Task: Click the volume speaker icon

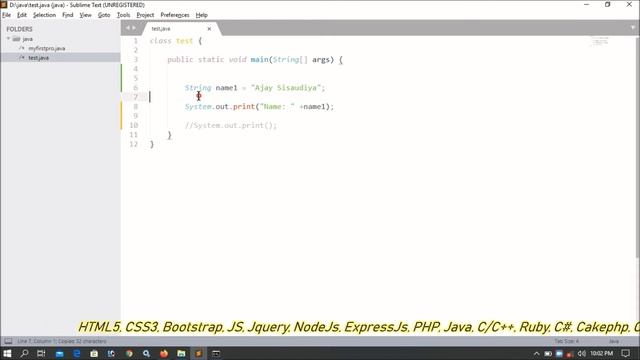Action: (582, 353)
